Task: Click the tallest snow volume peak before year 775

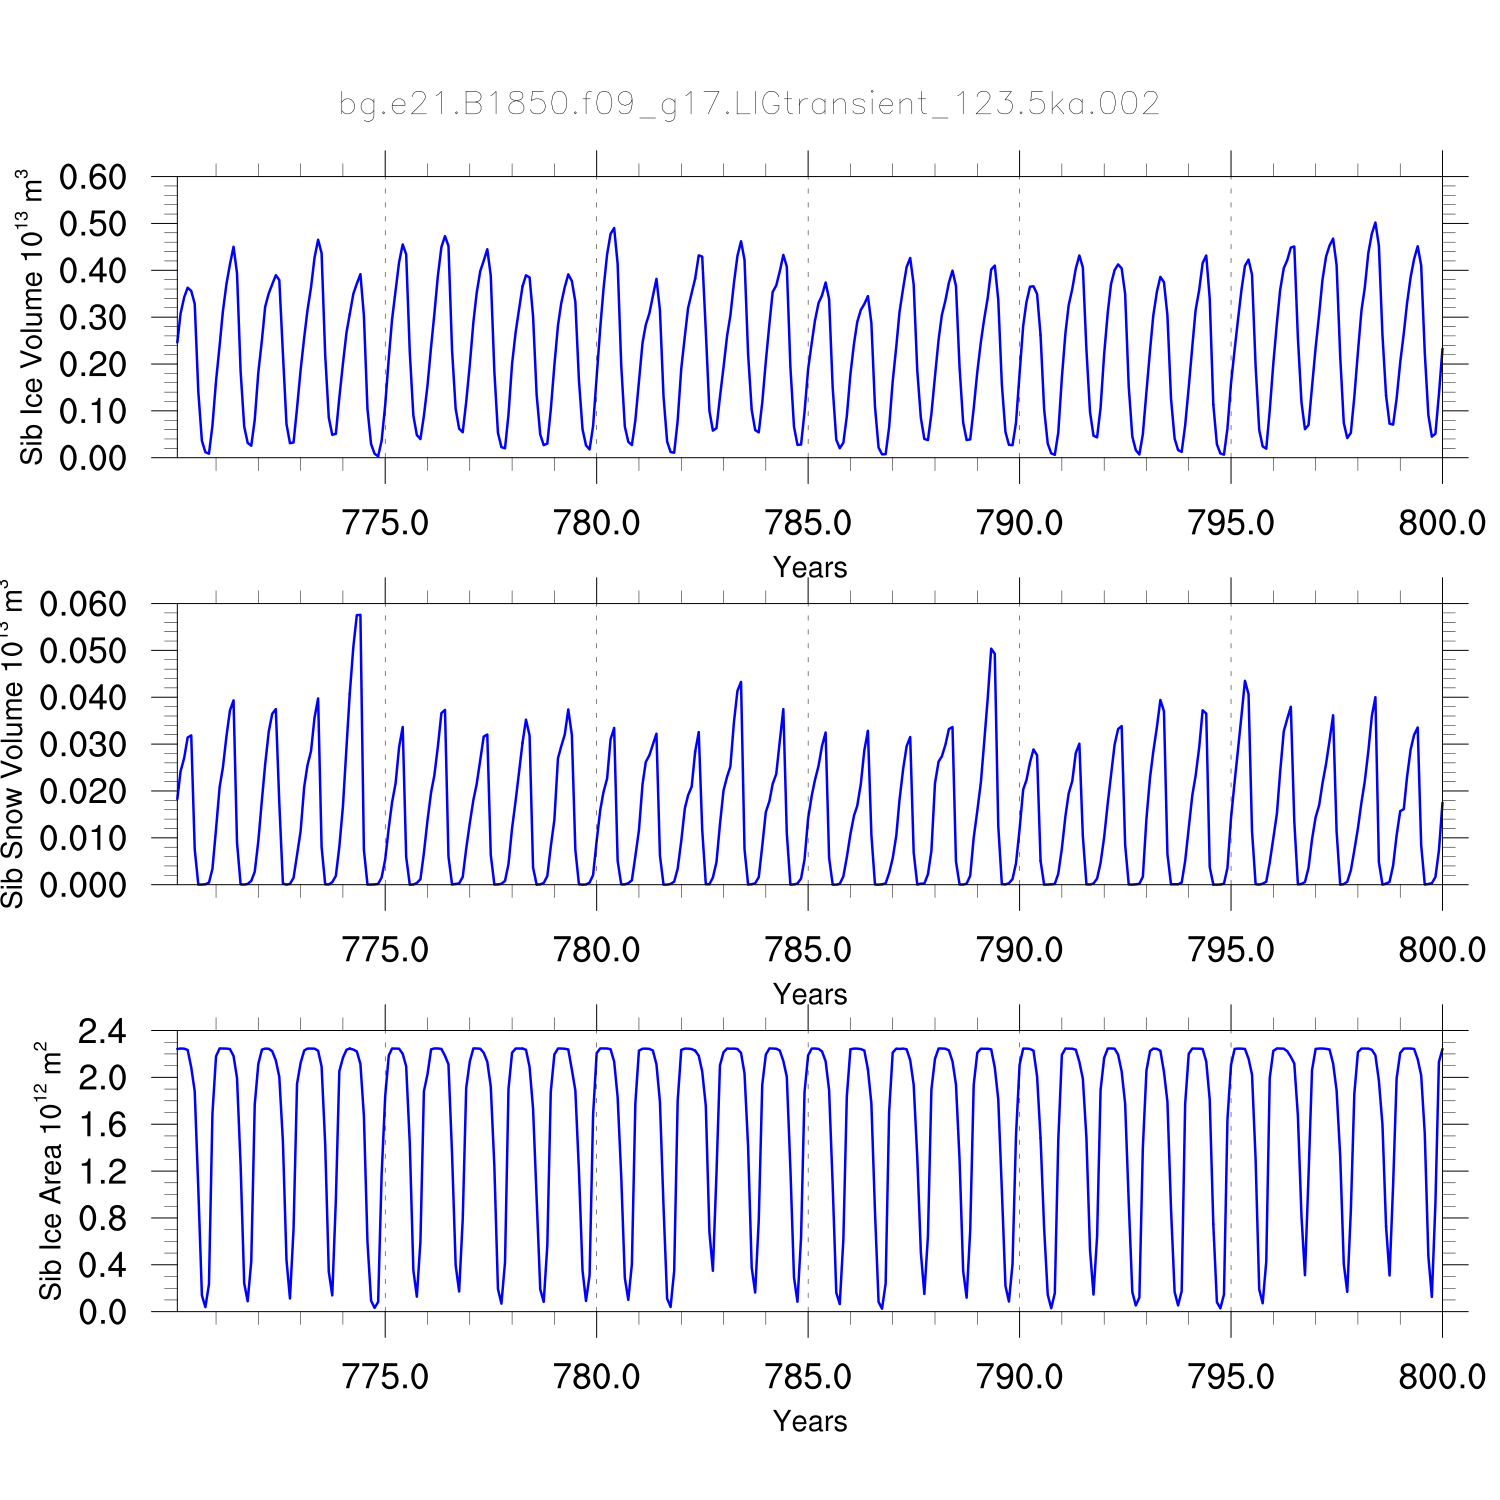Action: click(358, 616)
